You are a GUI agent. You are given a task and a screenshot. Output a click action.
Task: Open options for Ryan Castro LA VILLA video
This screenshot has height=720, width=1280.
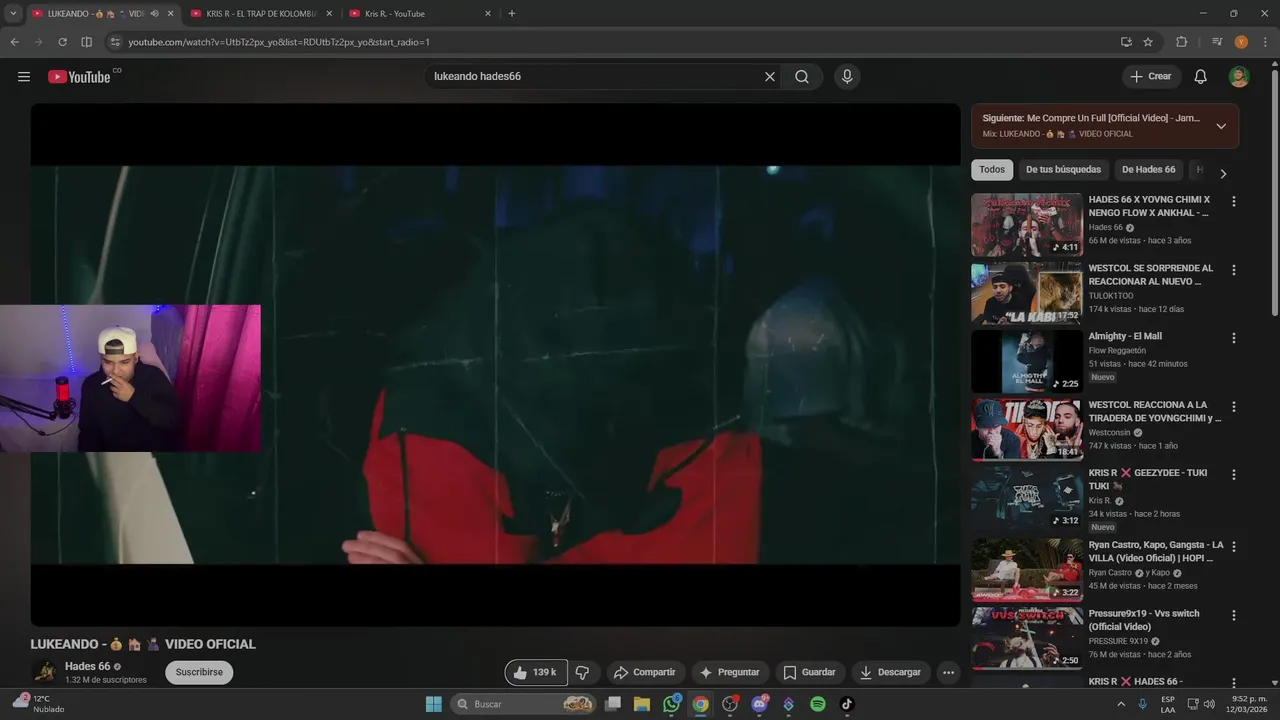pos(1233,547)
